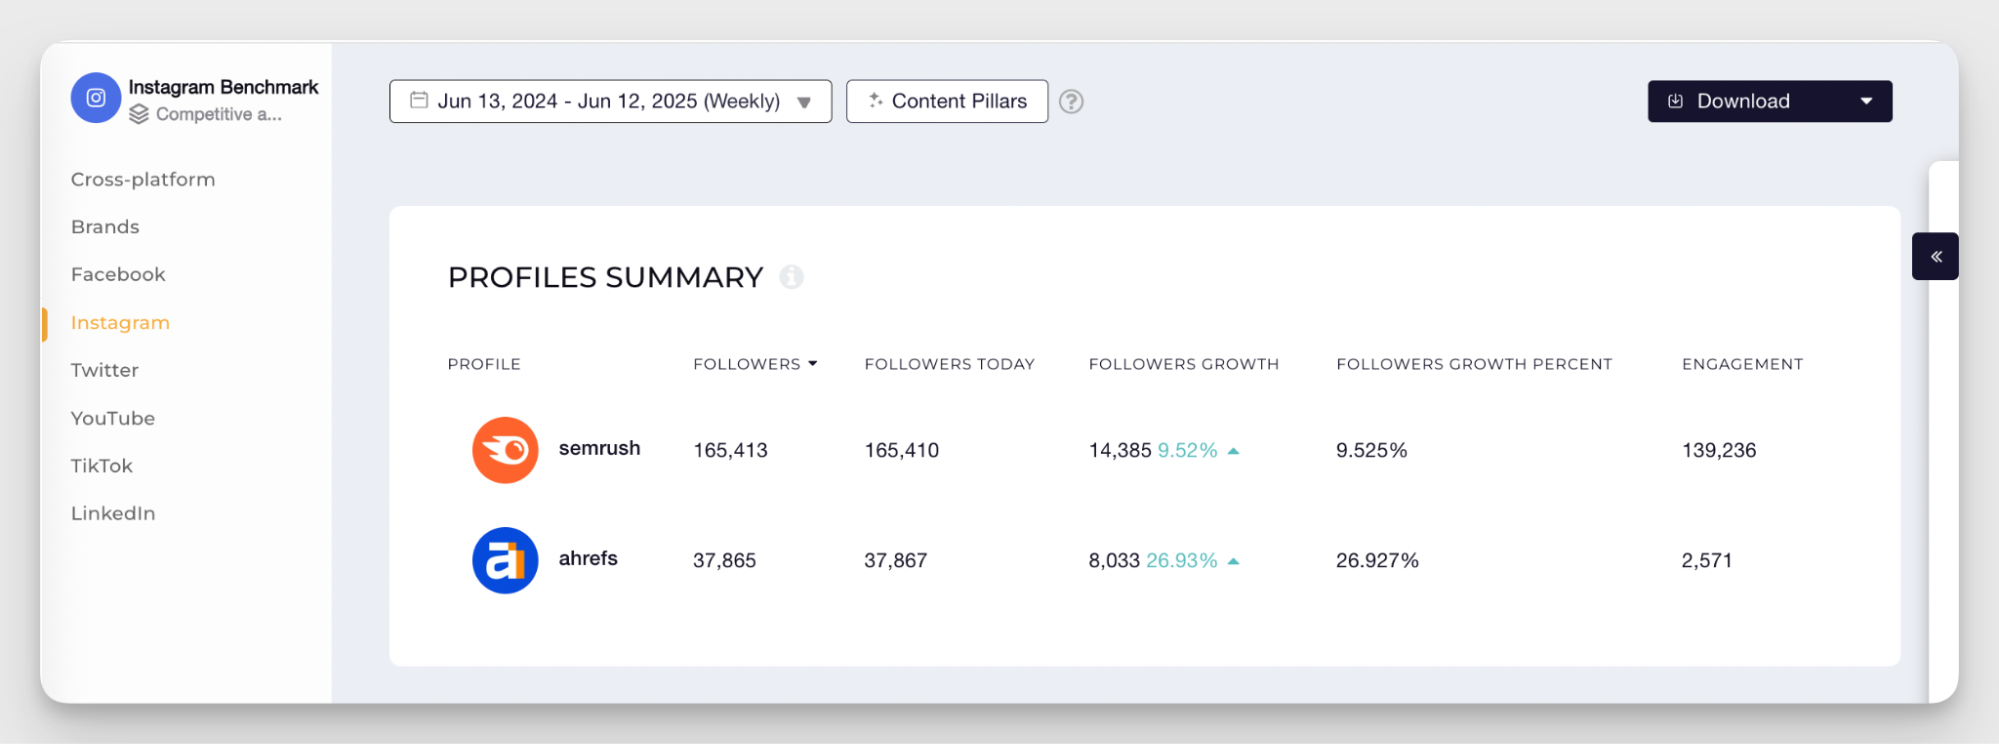This screenshot has height=744, width=1999.
Task: Click the Engagement column header
Action: click(1742, 364)
